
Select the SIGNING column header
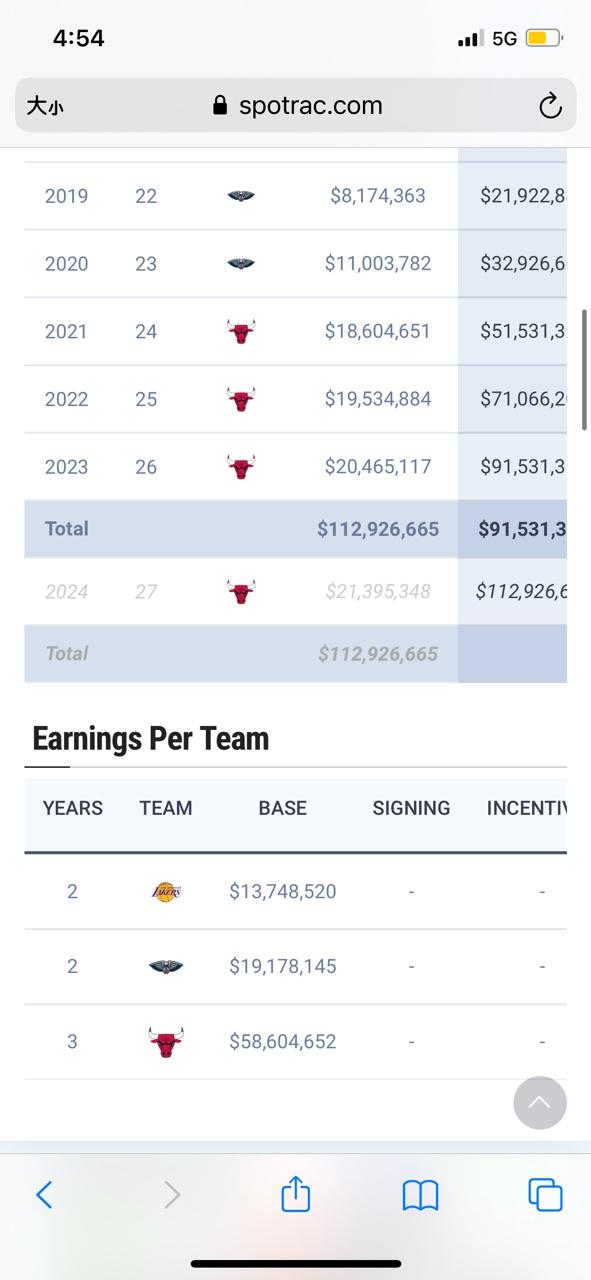click(411, 808)
